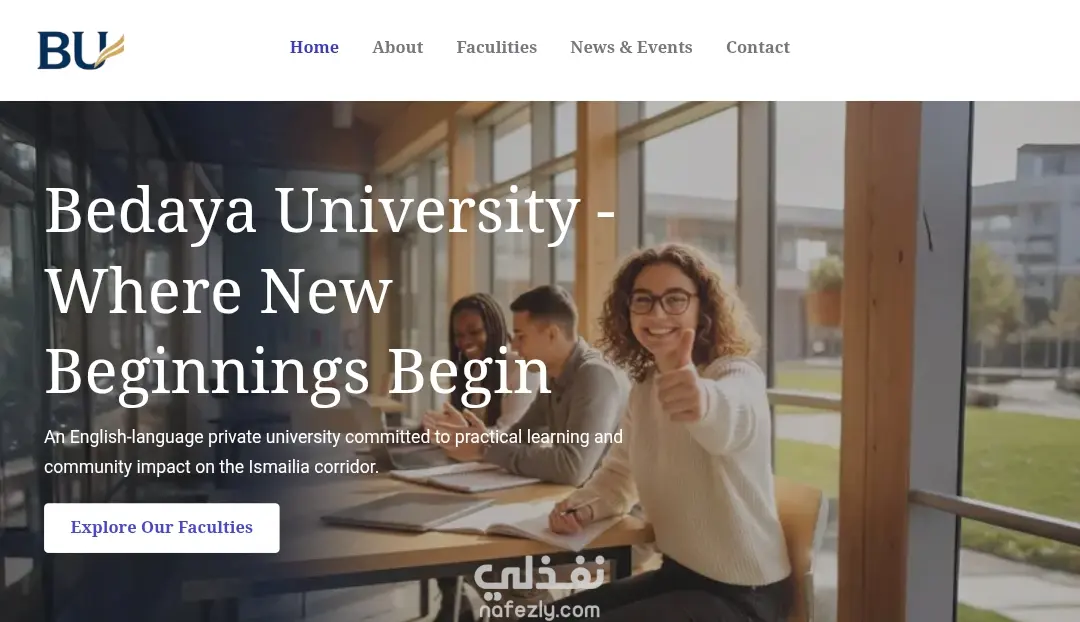Click the golden feather on the BU logo
The width and height of the screenshot is (1080, 622).
(112, 50)
